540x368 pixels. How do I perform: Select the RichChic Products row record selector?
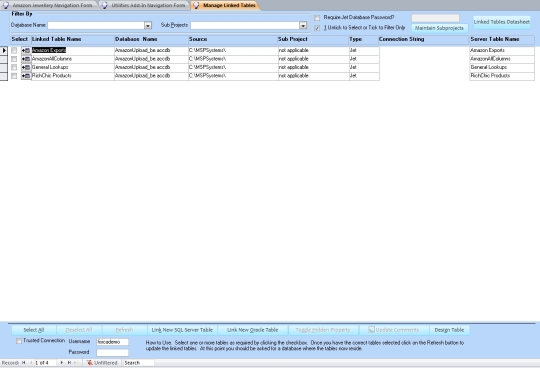[4, 76]
